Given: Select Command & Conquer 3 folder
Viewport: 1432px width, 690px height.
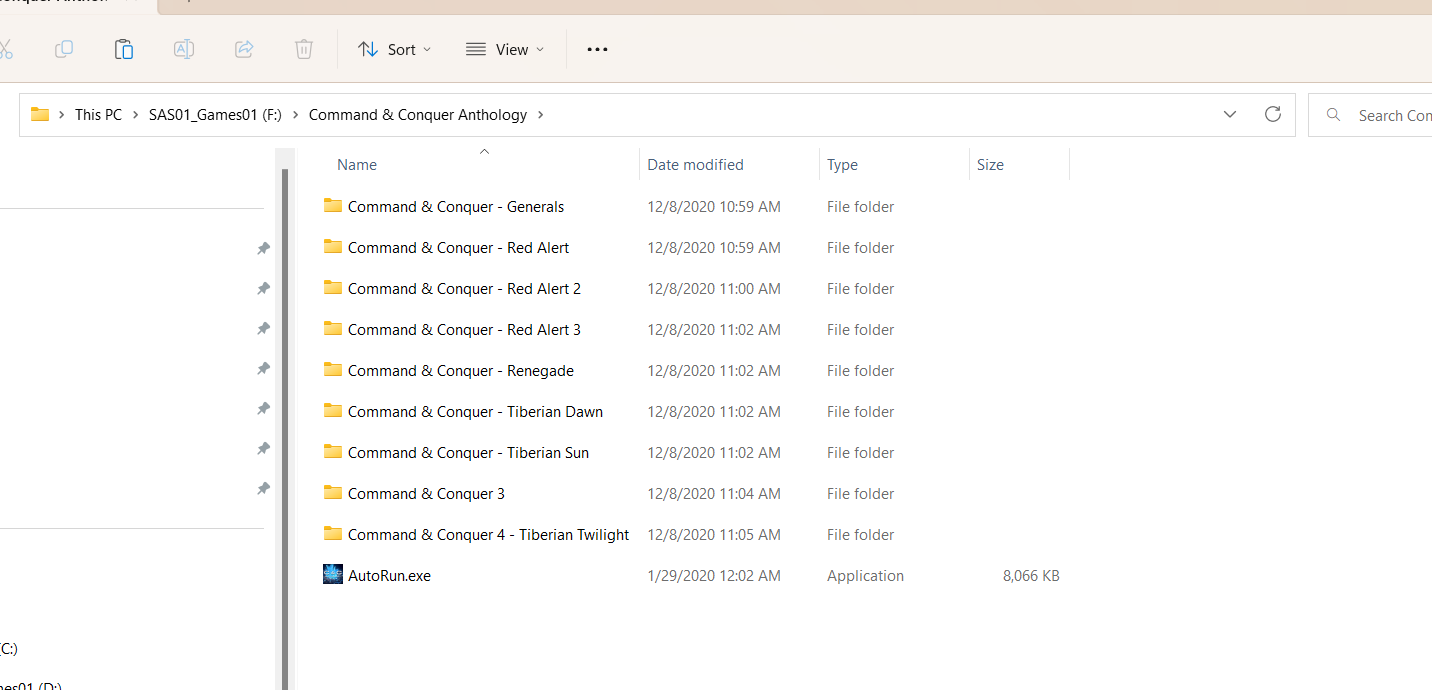Looking at the screenshot, I should (x=426, y=494).
